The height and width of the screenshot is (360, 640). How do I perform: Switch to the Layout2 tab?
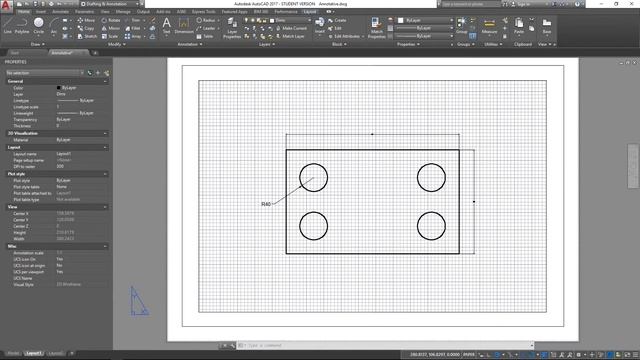(x=55, y=353)
